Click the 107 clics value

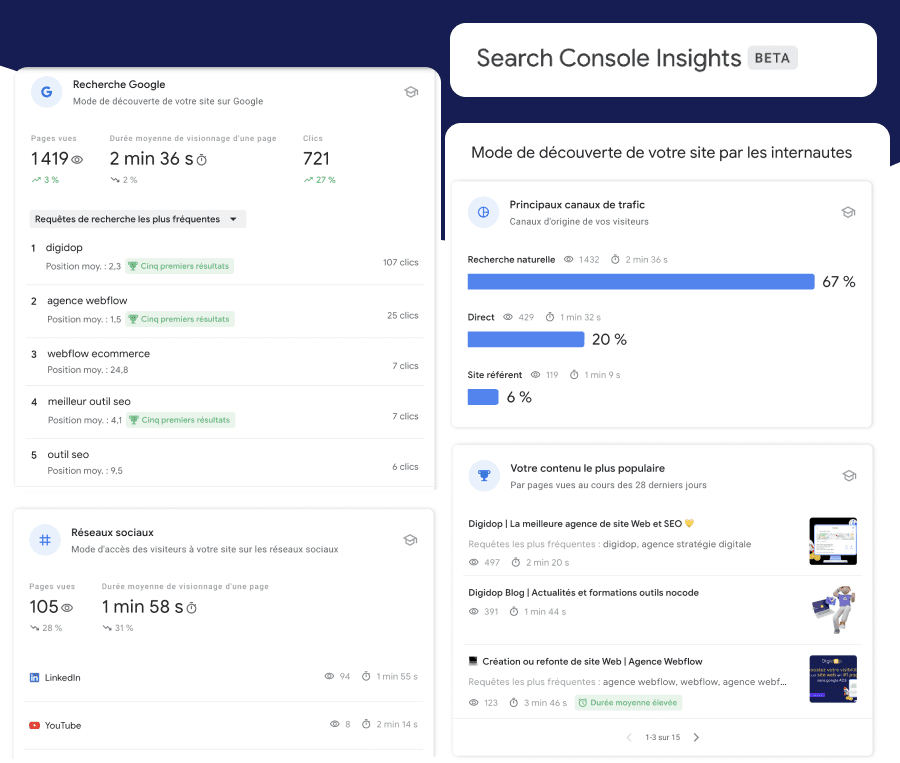[401, 262]
